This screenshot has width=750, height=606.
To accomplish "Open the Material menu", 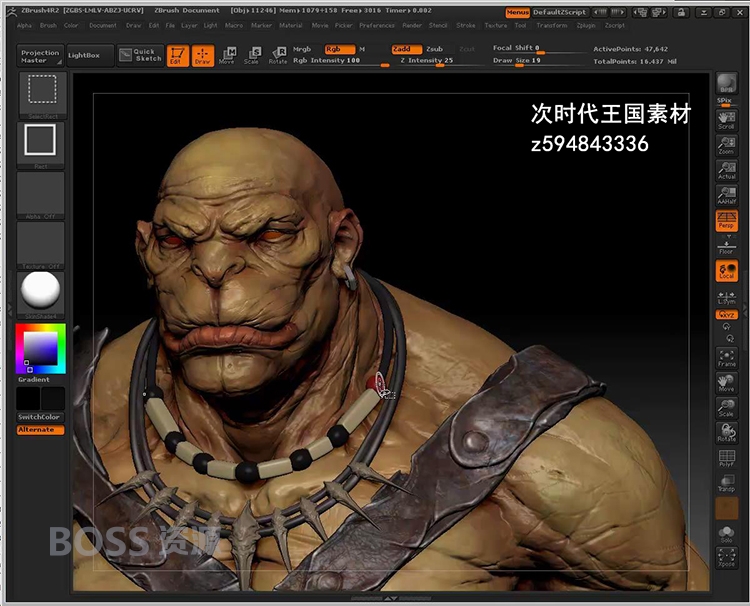I will click(x=290, y=25).
